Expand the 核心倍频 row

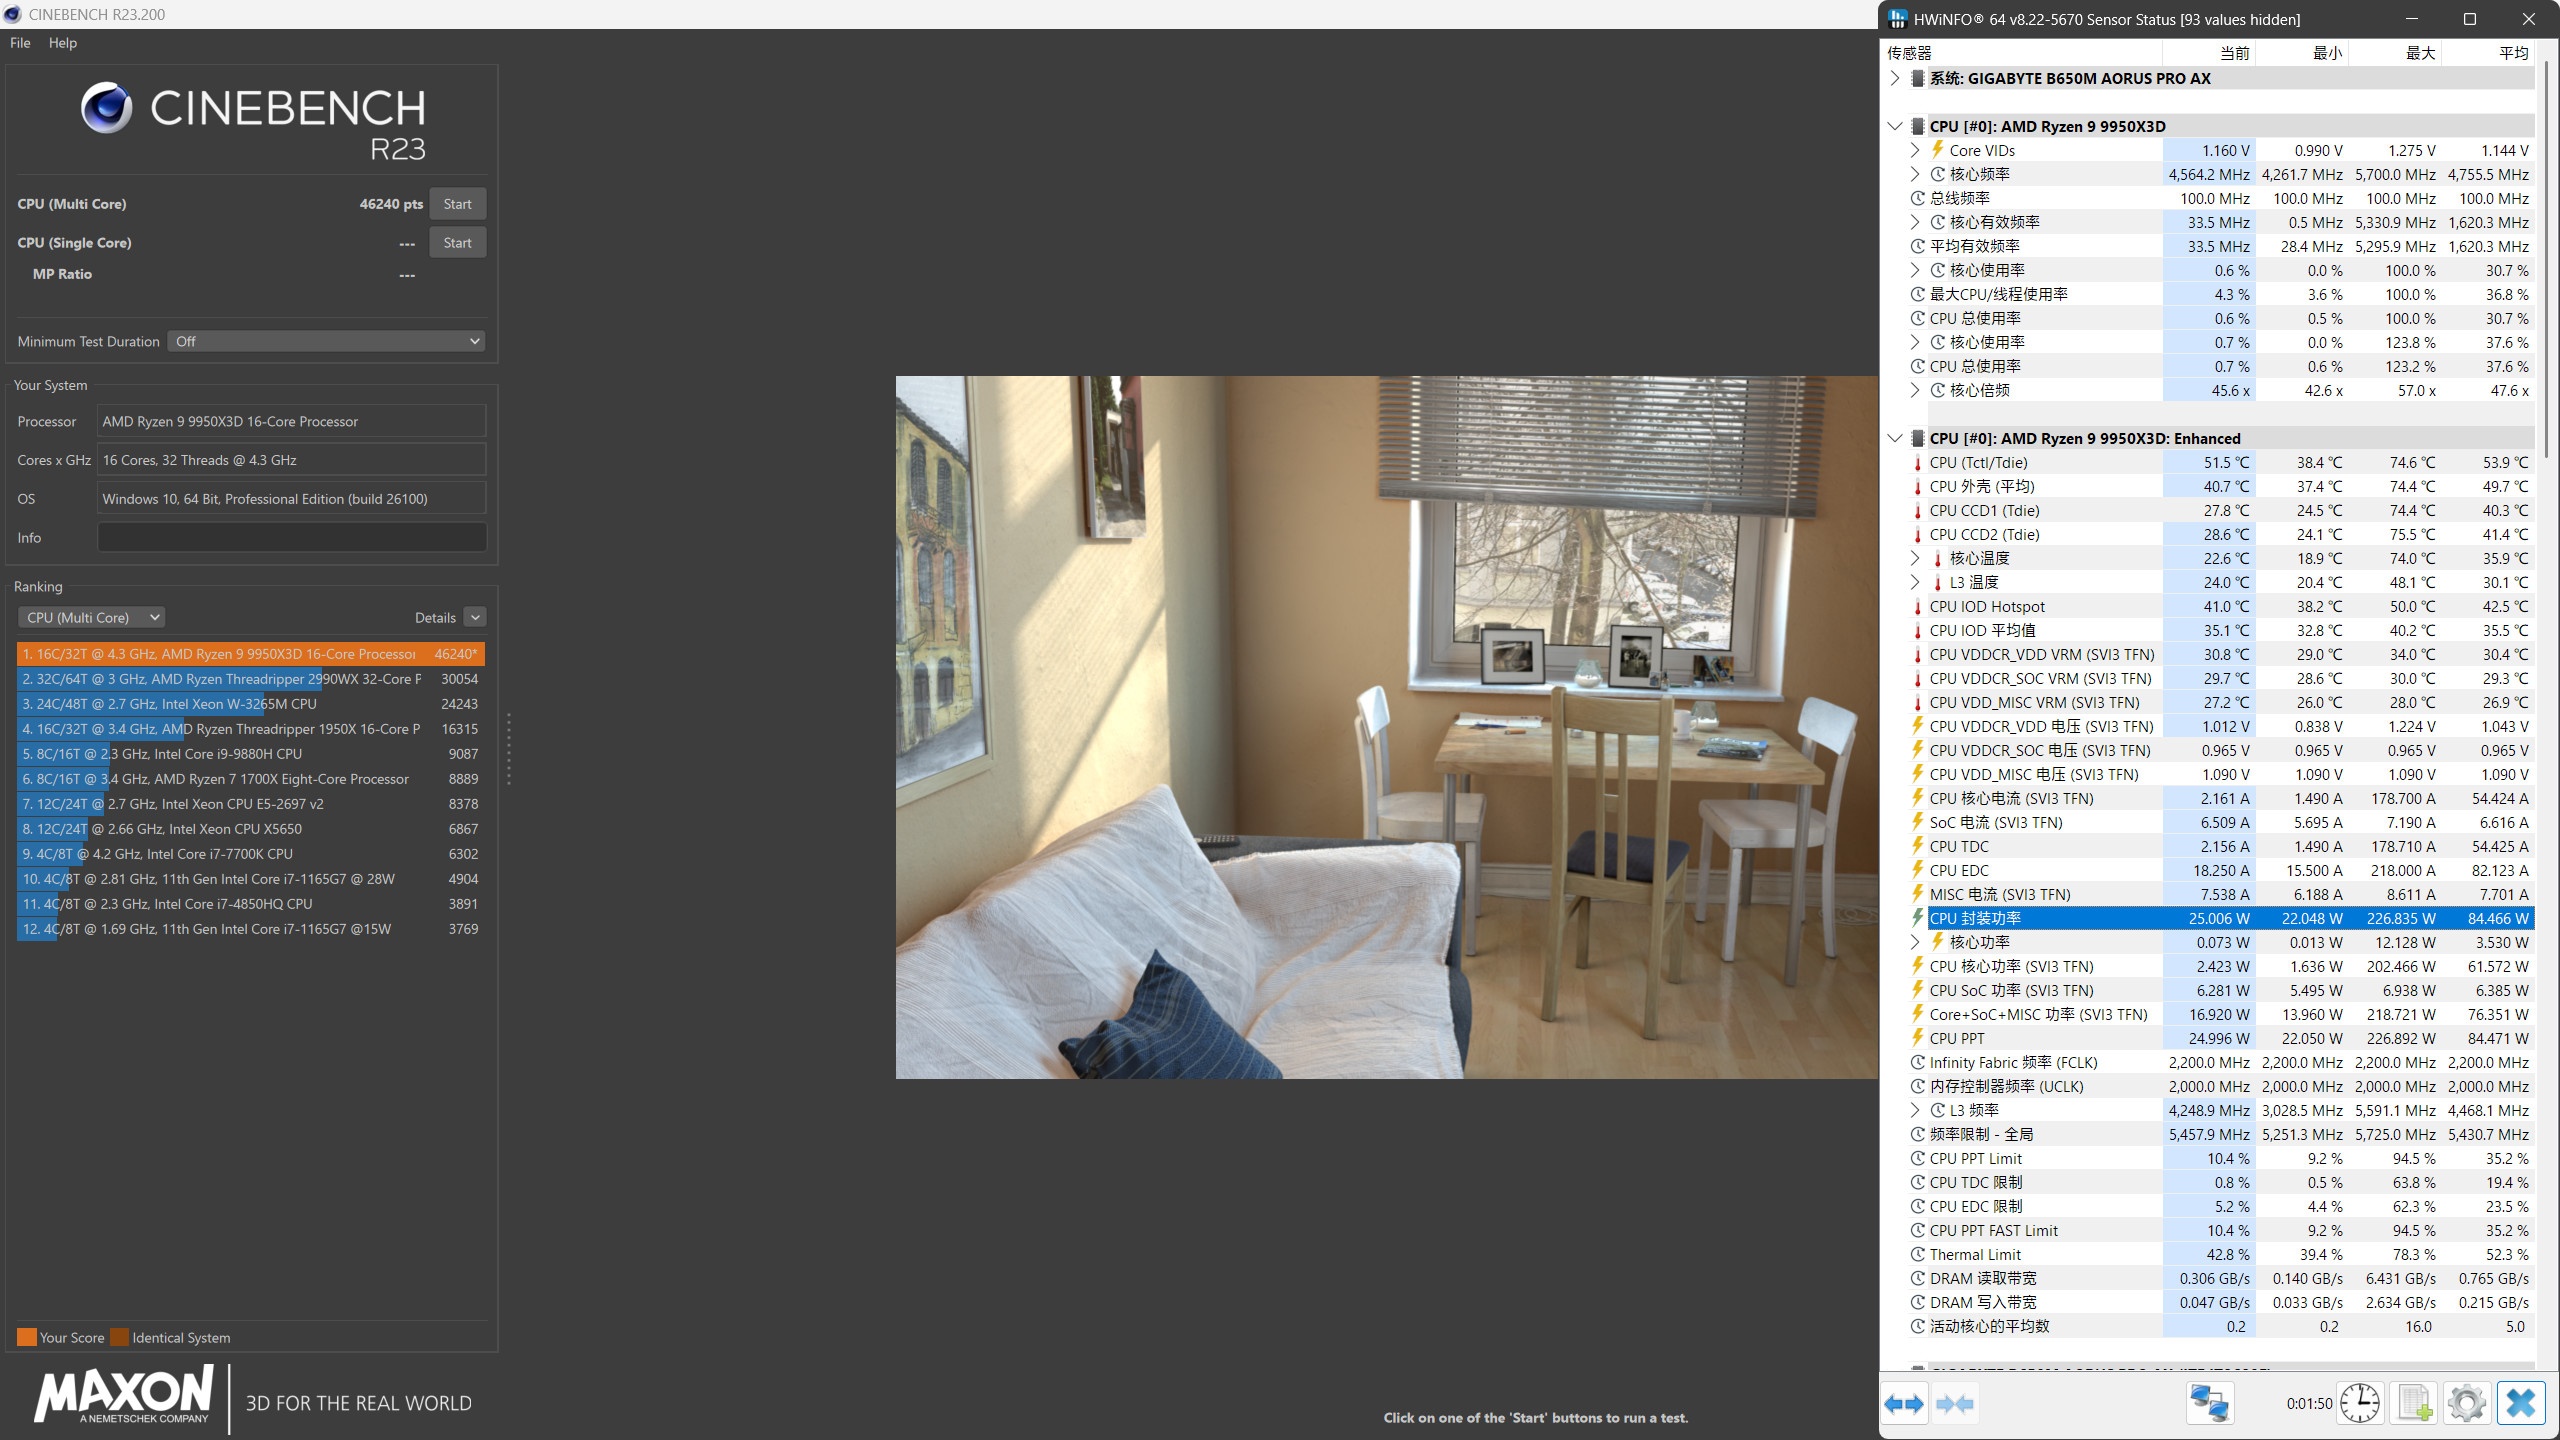1914,390
